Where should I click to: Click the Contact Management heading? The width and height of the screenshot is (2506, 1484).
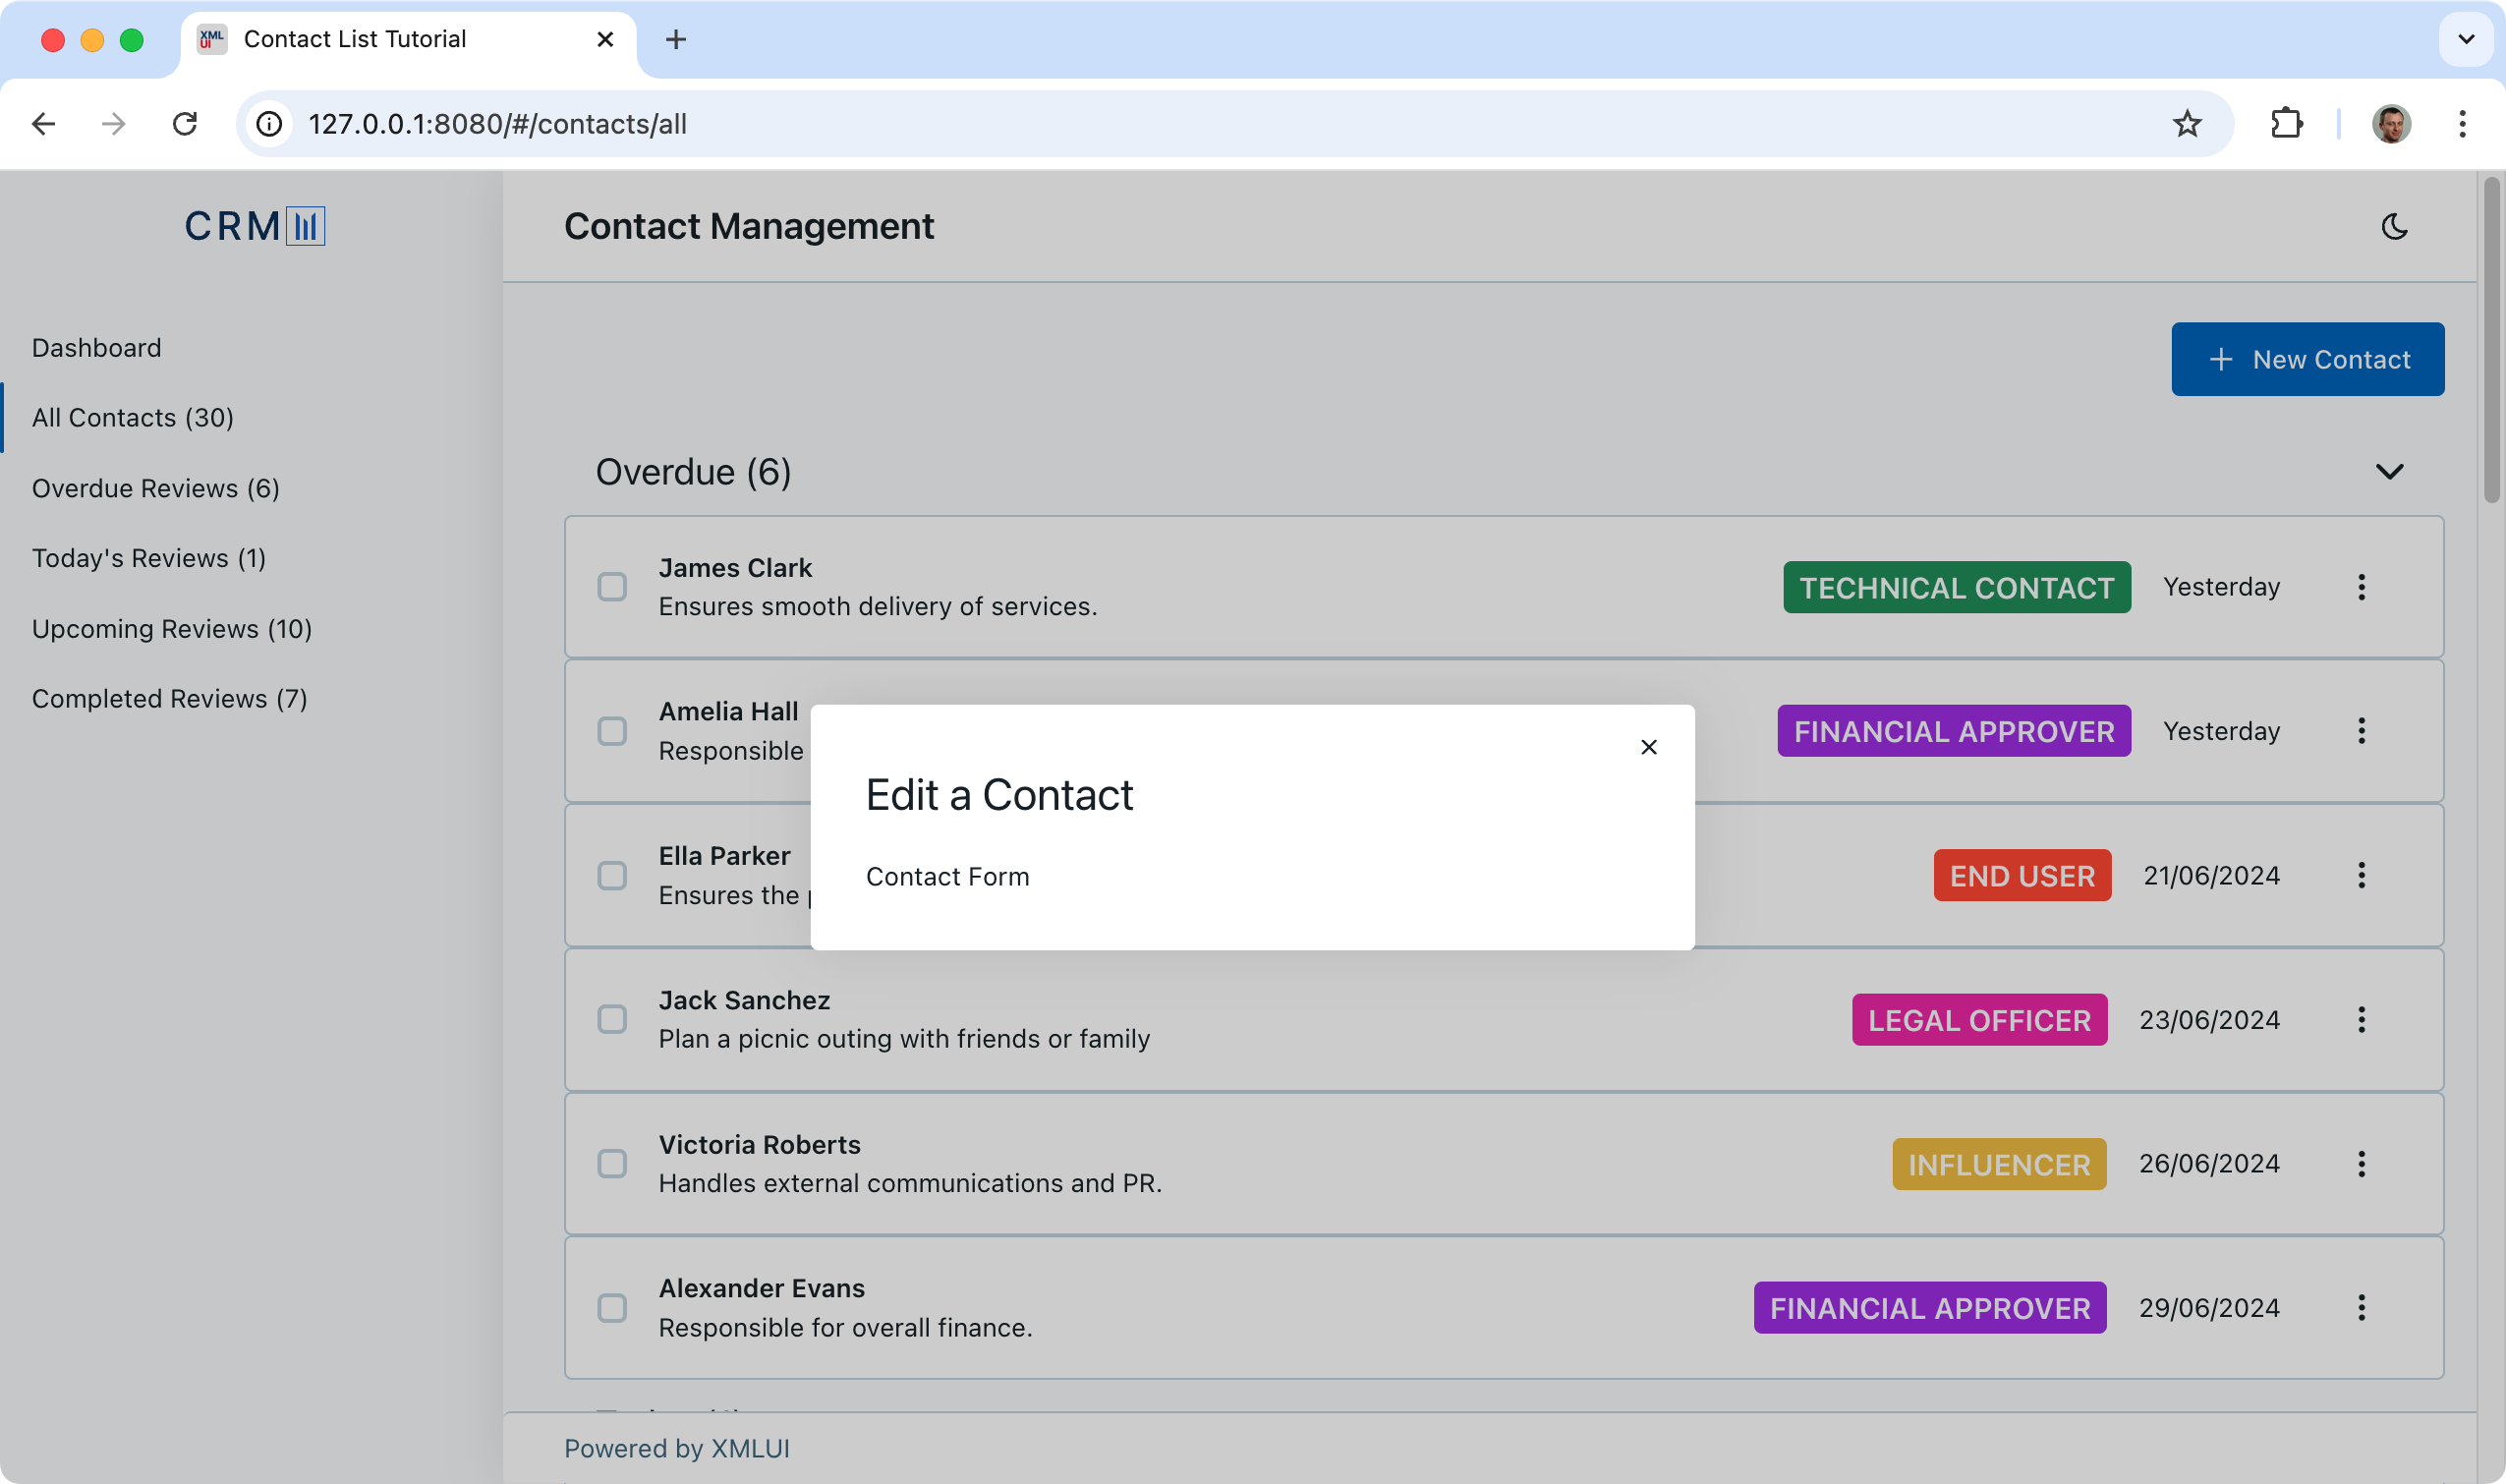pyautogui.click(x=749, y=227)
